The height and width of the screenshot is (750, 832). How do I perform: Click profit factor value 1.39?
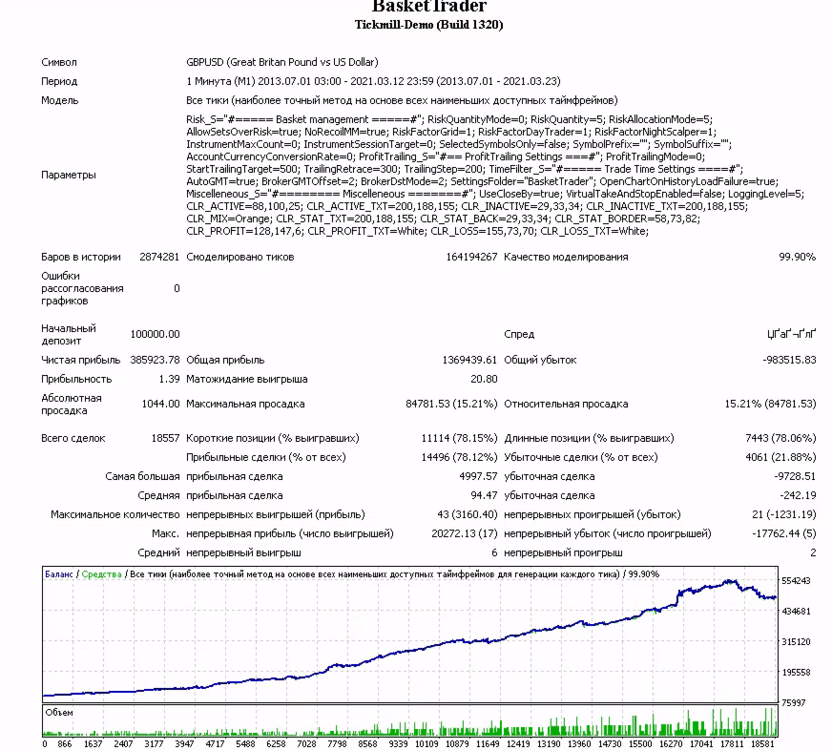(169, 379)
